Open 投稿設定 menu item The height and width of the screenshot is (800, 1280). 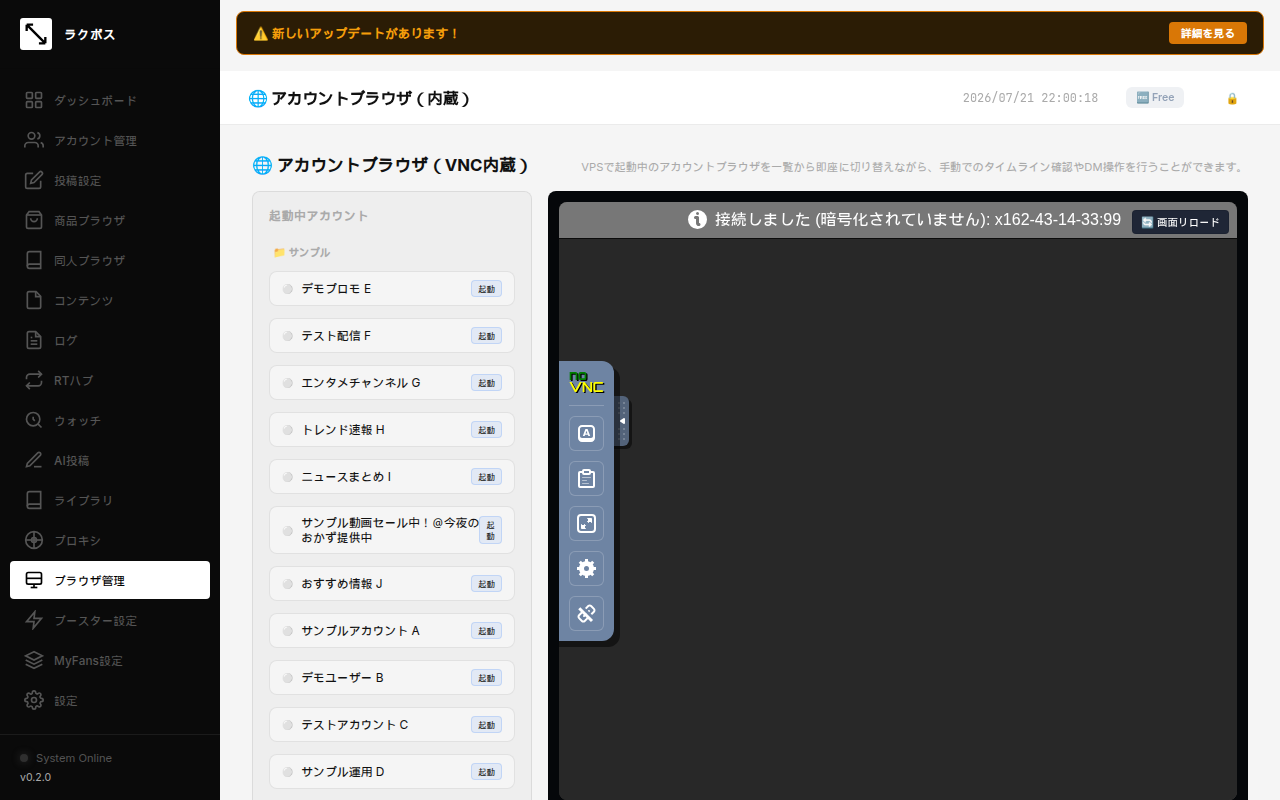pyautogui.click(x=110, y=180)
